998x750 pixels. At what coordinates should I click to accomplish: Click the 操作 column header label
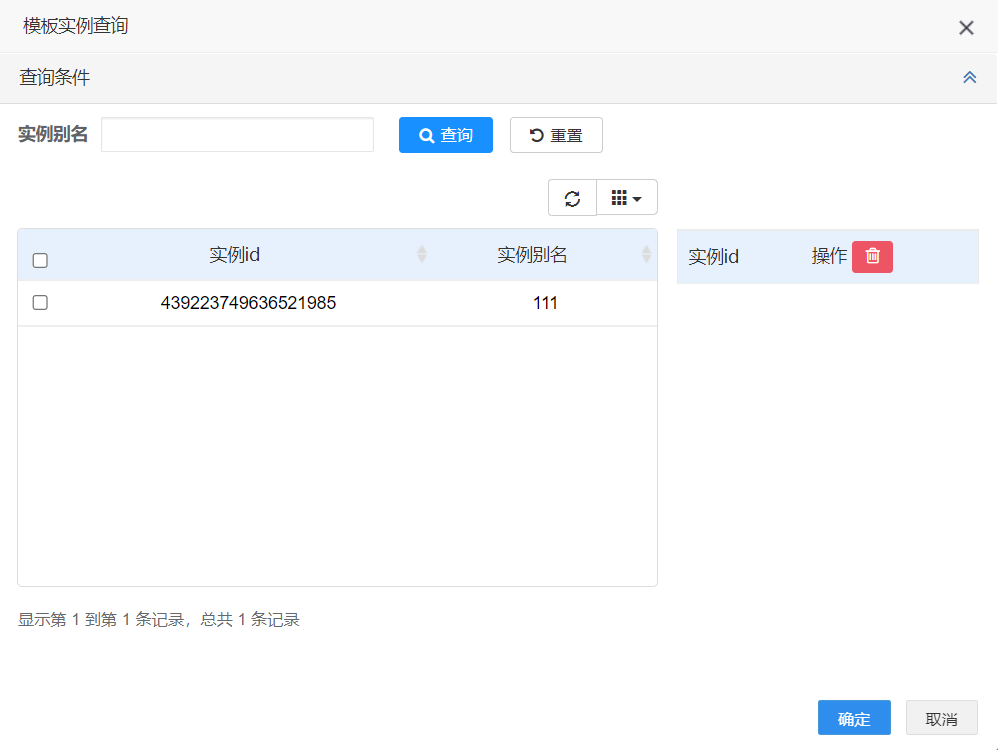[829, 257]
